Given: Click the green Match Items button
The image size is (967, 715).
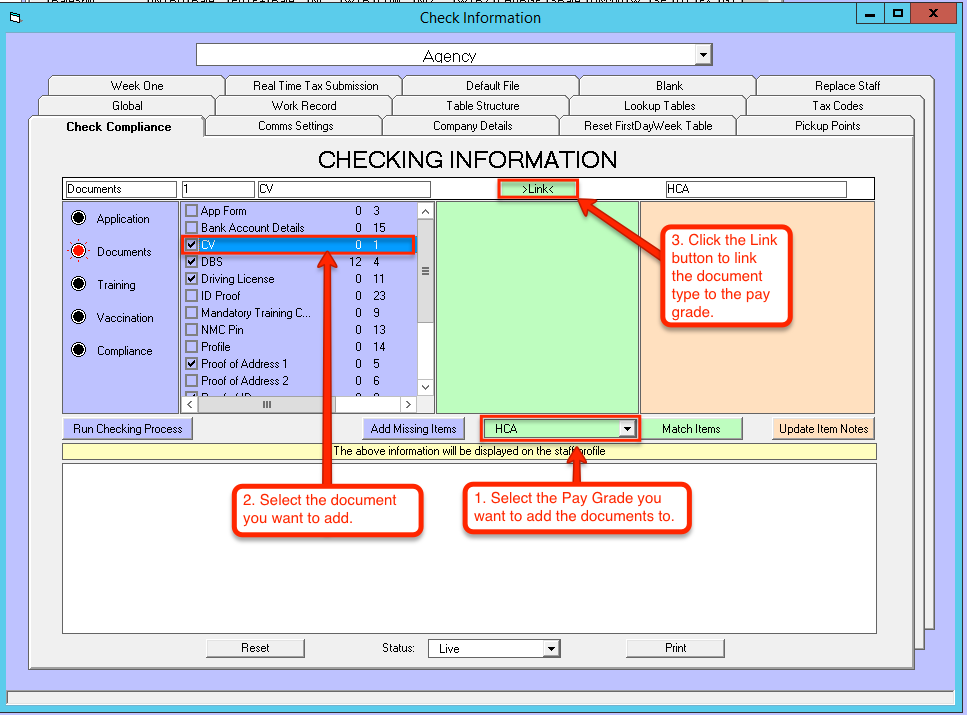Looking at the screenshot, I should tap(691, 429).
